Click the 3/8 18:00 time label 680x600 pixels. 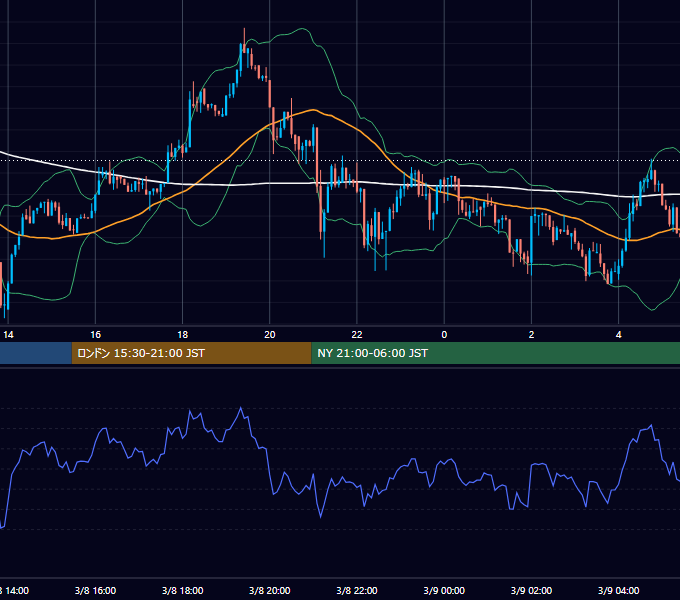pyautogui.click(x=183, y=590)
